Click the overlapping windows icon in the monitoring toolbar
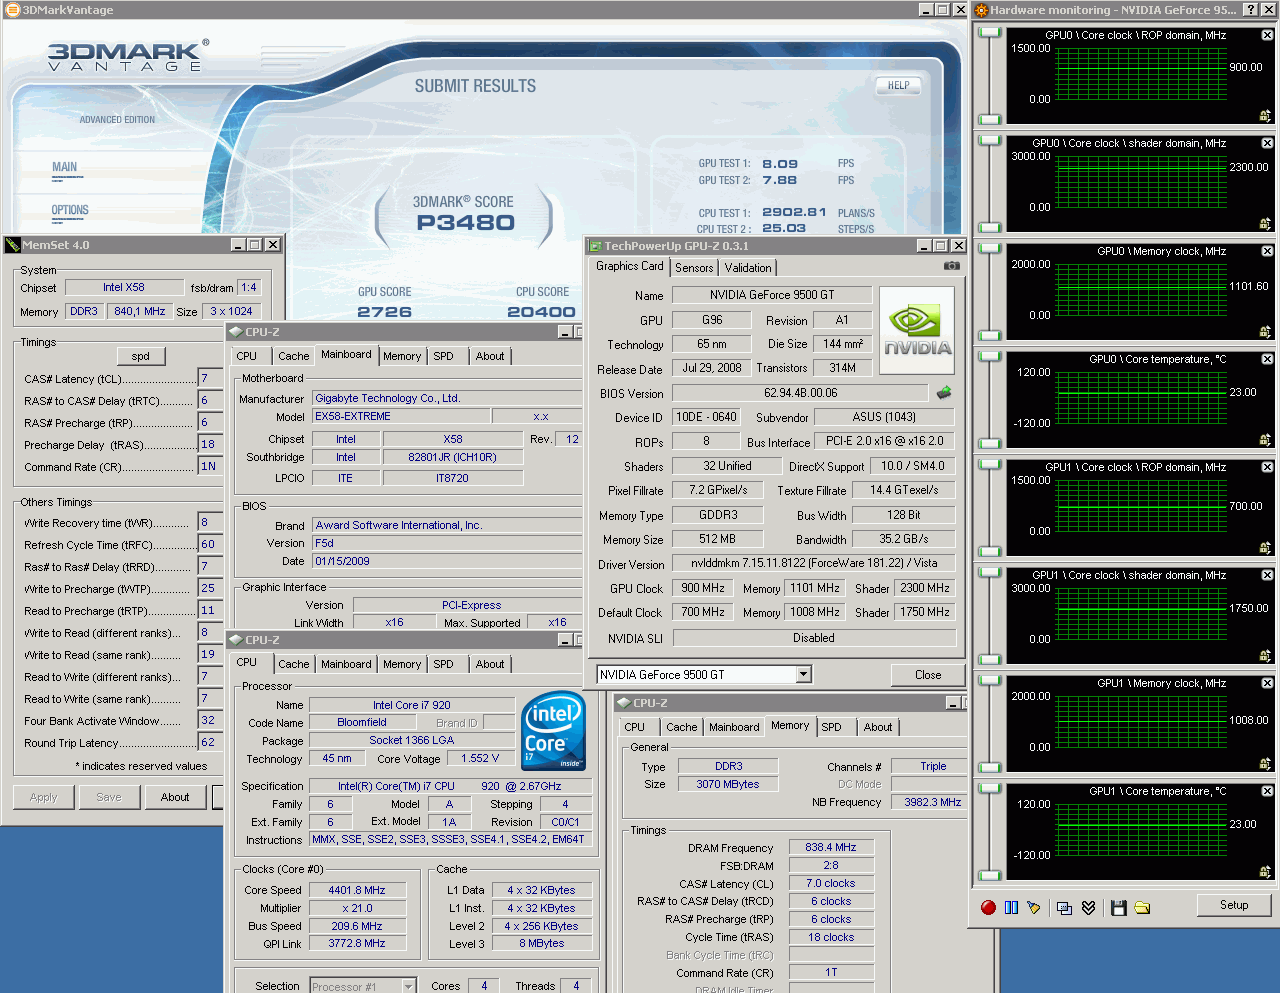1280x993 pixels. click(1064, 907)
